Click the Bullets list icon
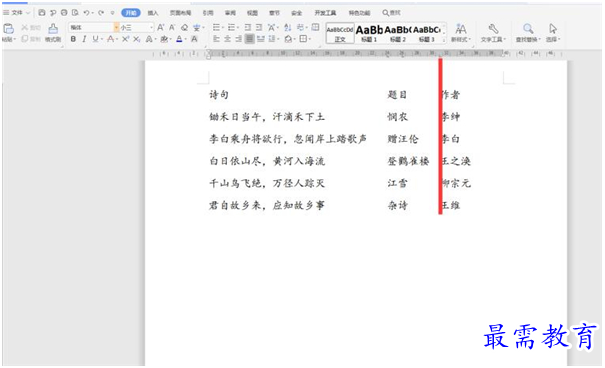The height and width of the screenshot is (368, 605). point(216,27)
